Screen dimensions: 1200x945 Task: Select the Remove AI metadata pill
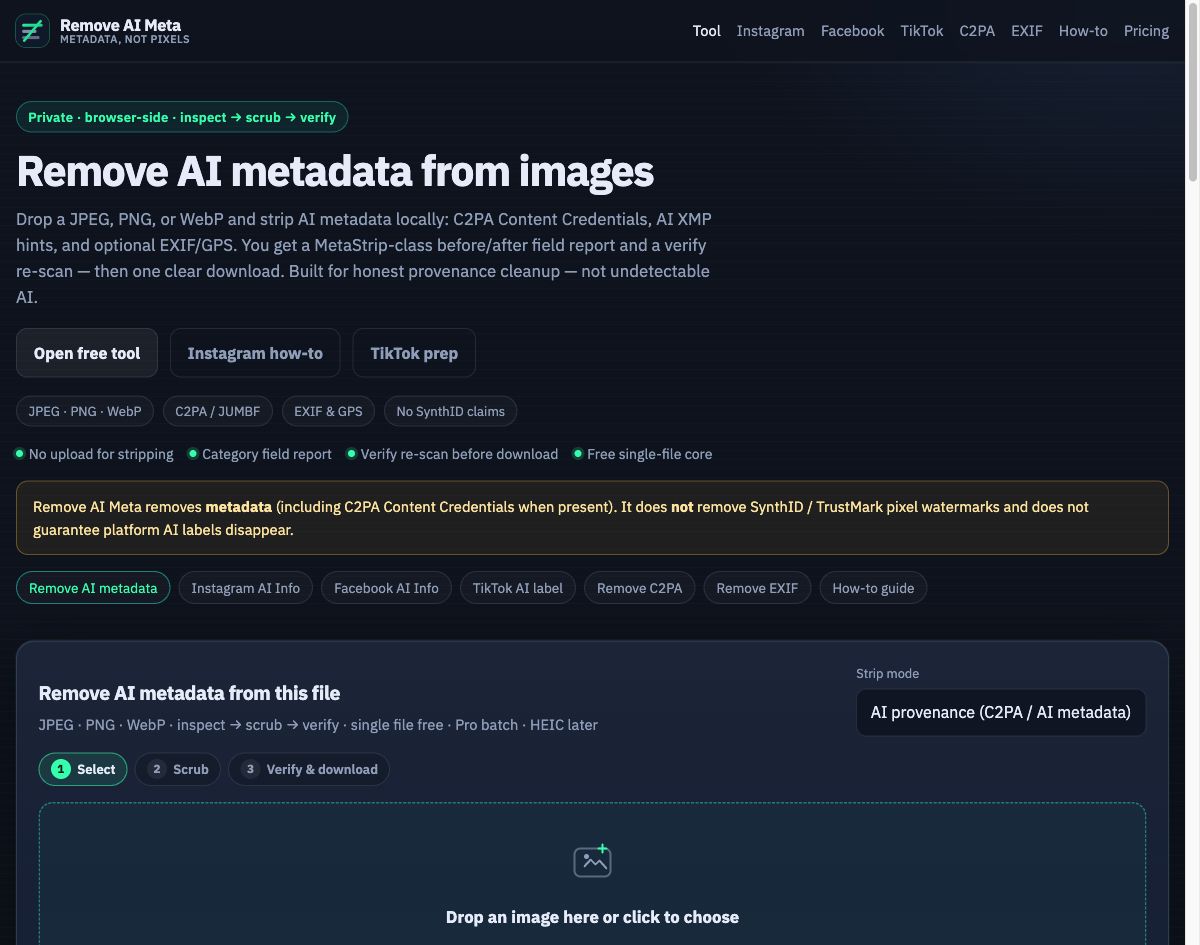[93, 588]
